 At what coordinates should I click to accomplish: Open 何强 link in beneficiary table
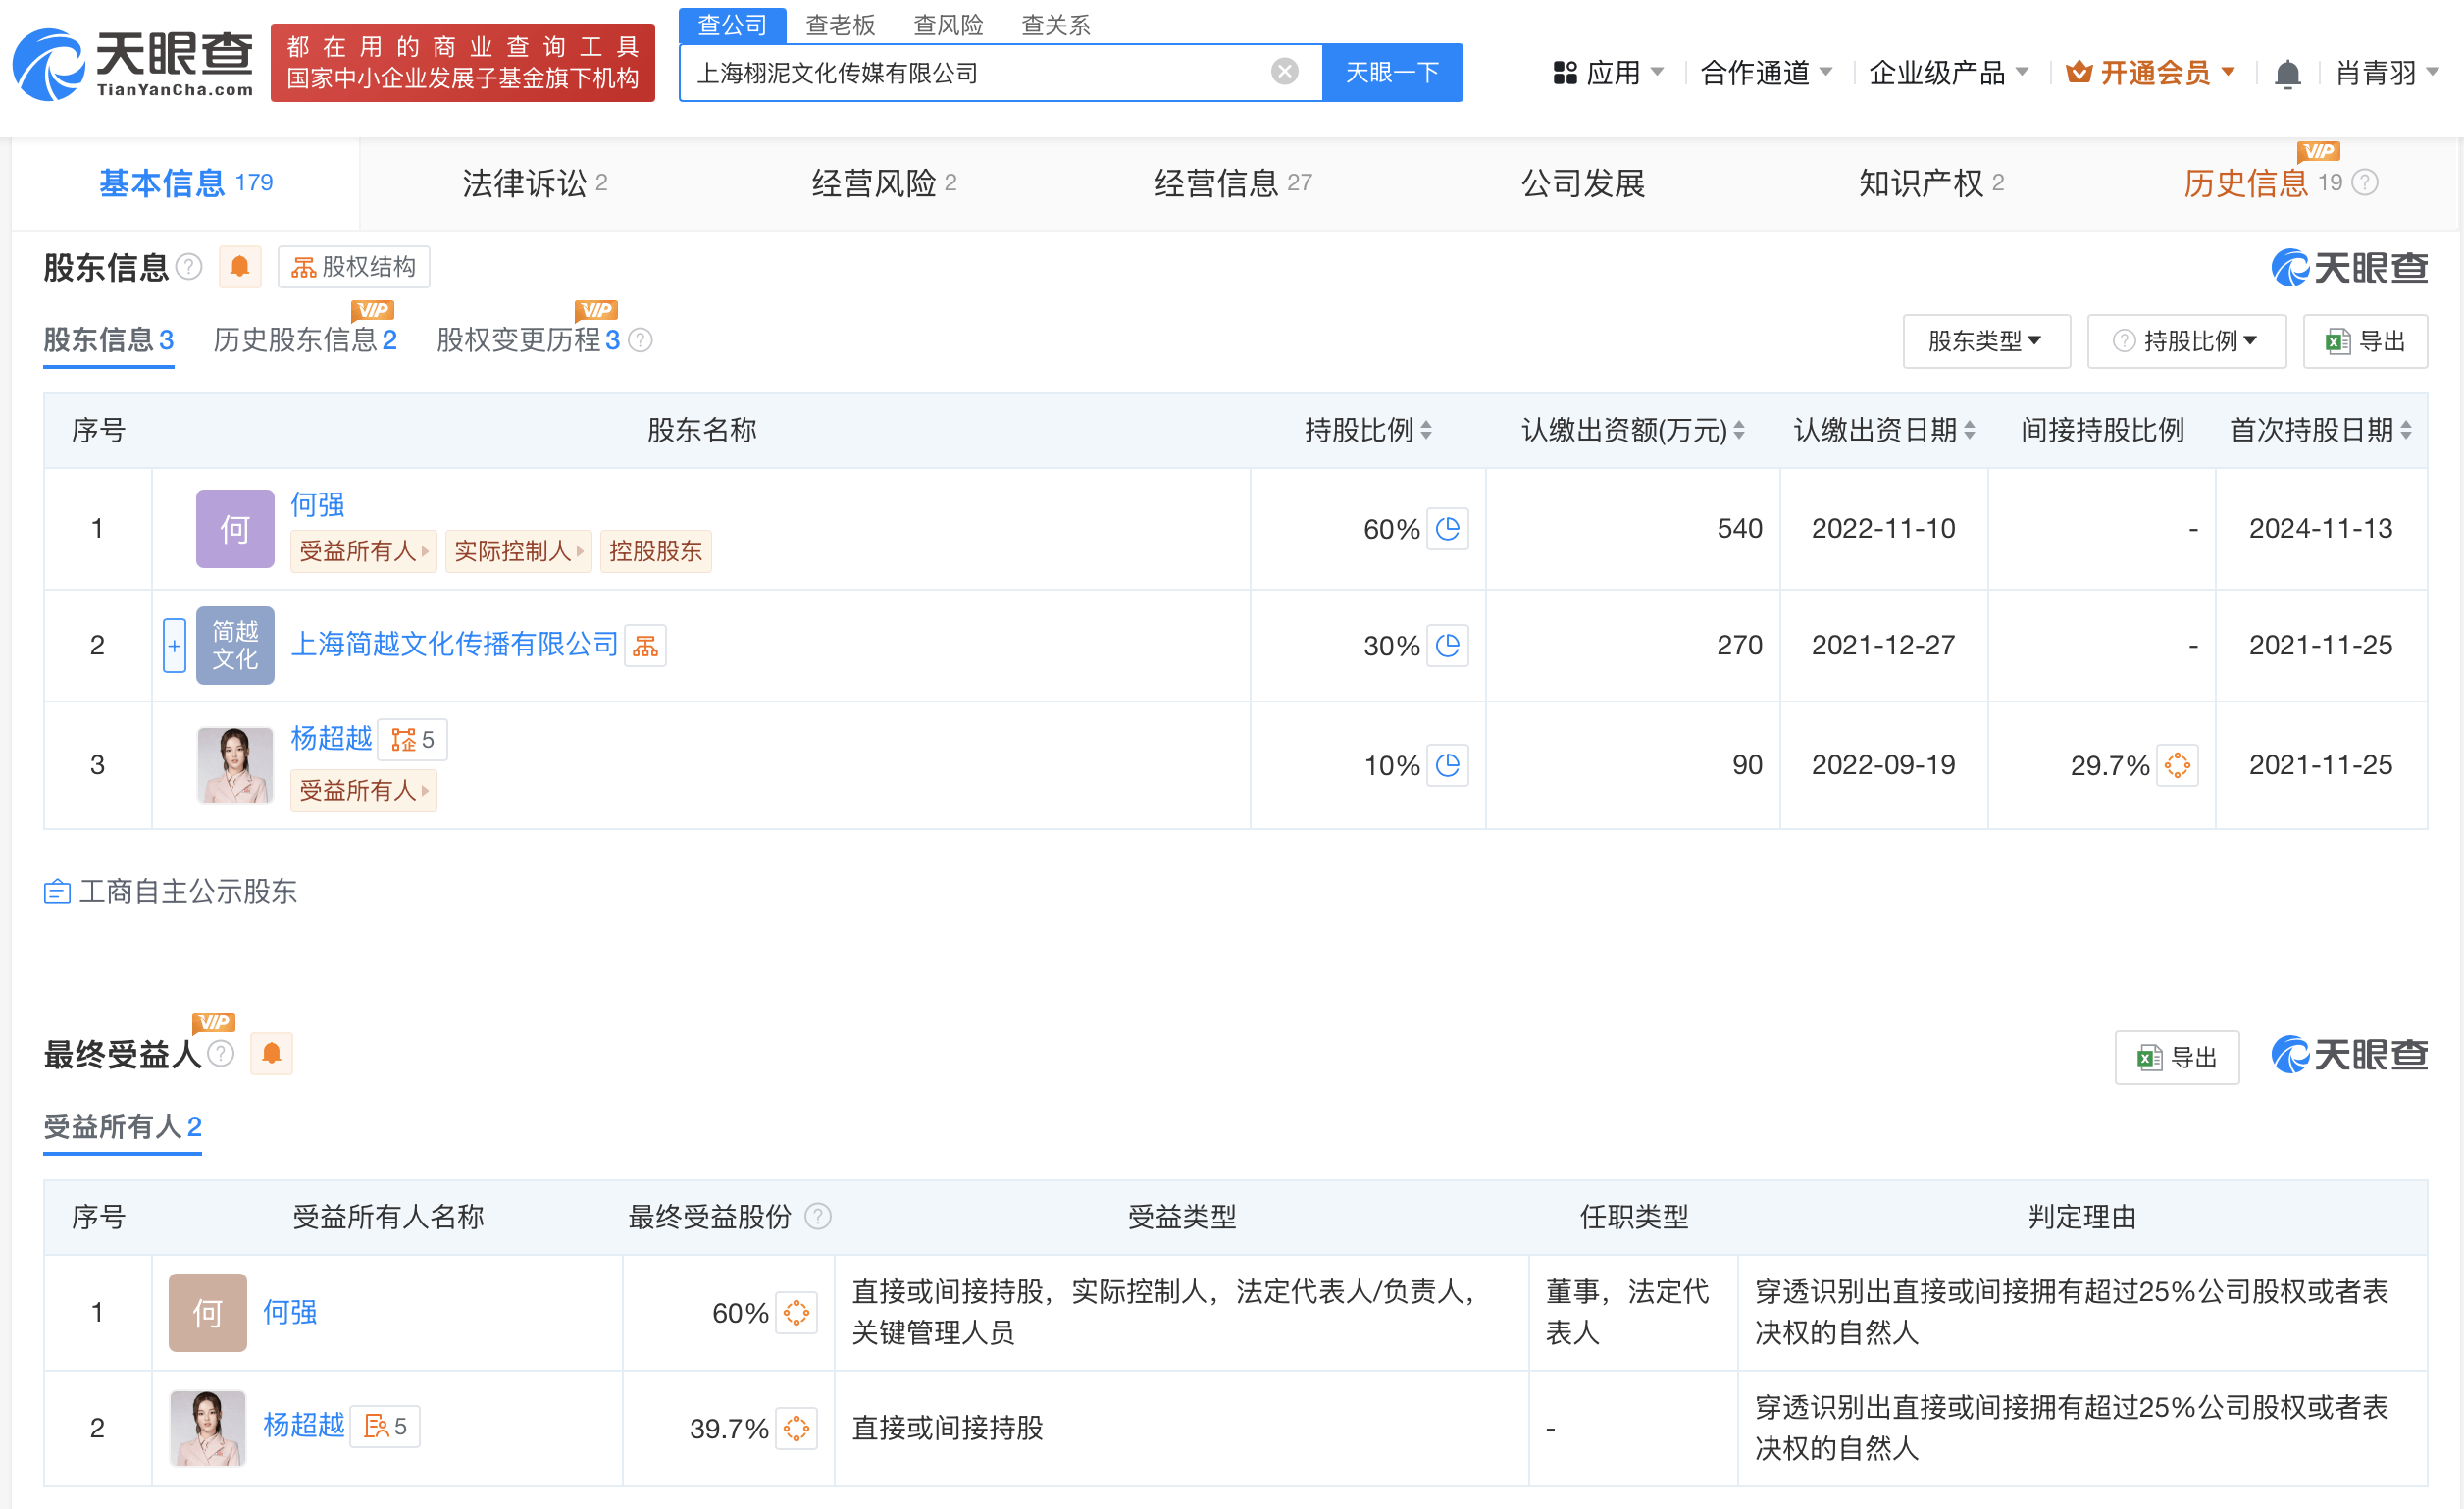[x=290, y=1313]
